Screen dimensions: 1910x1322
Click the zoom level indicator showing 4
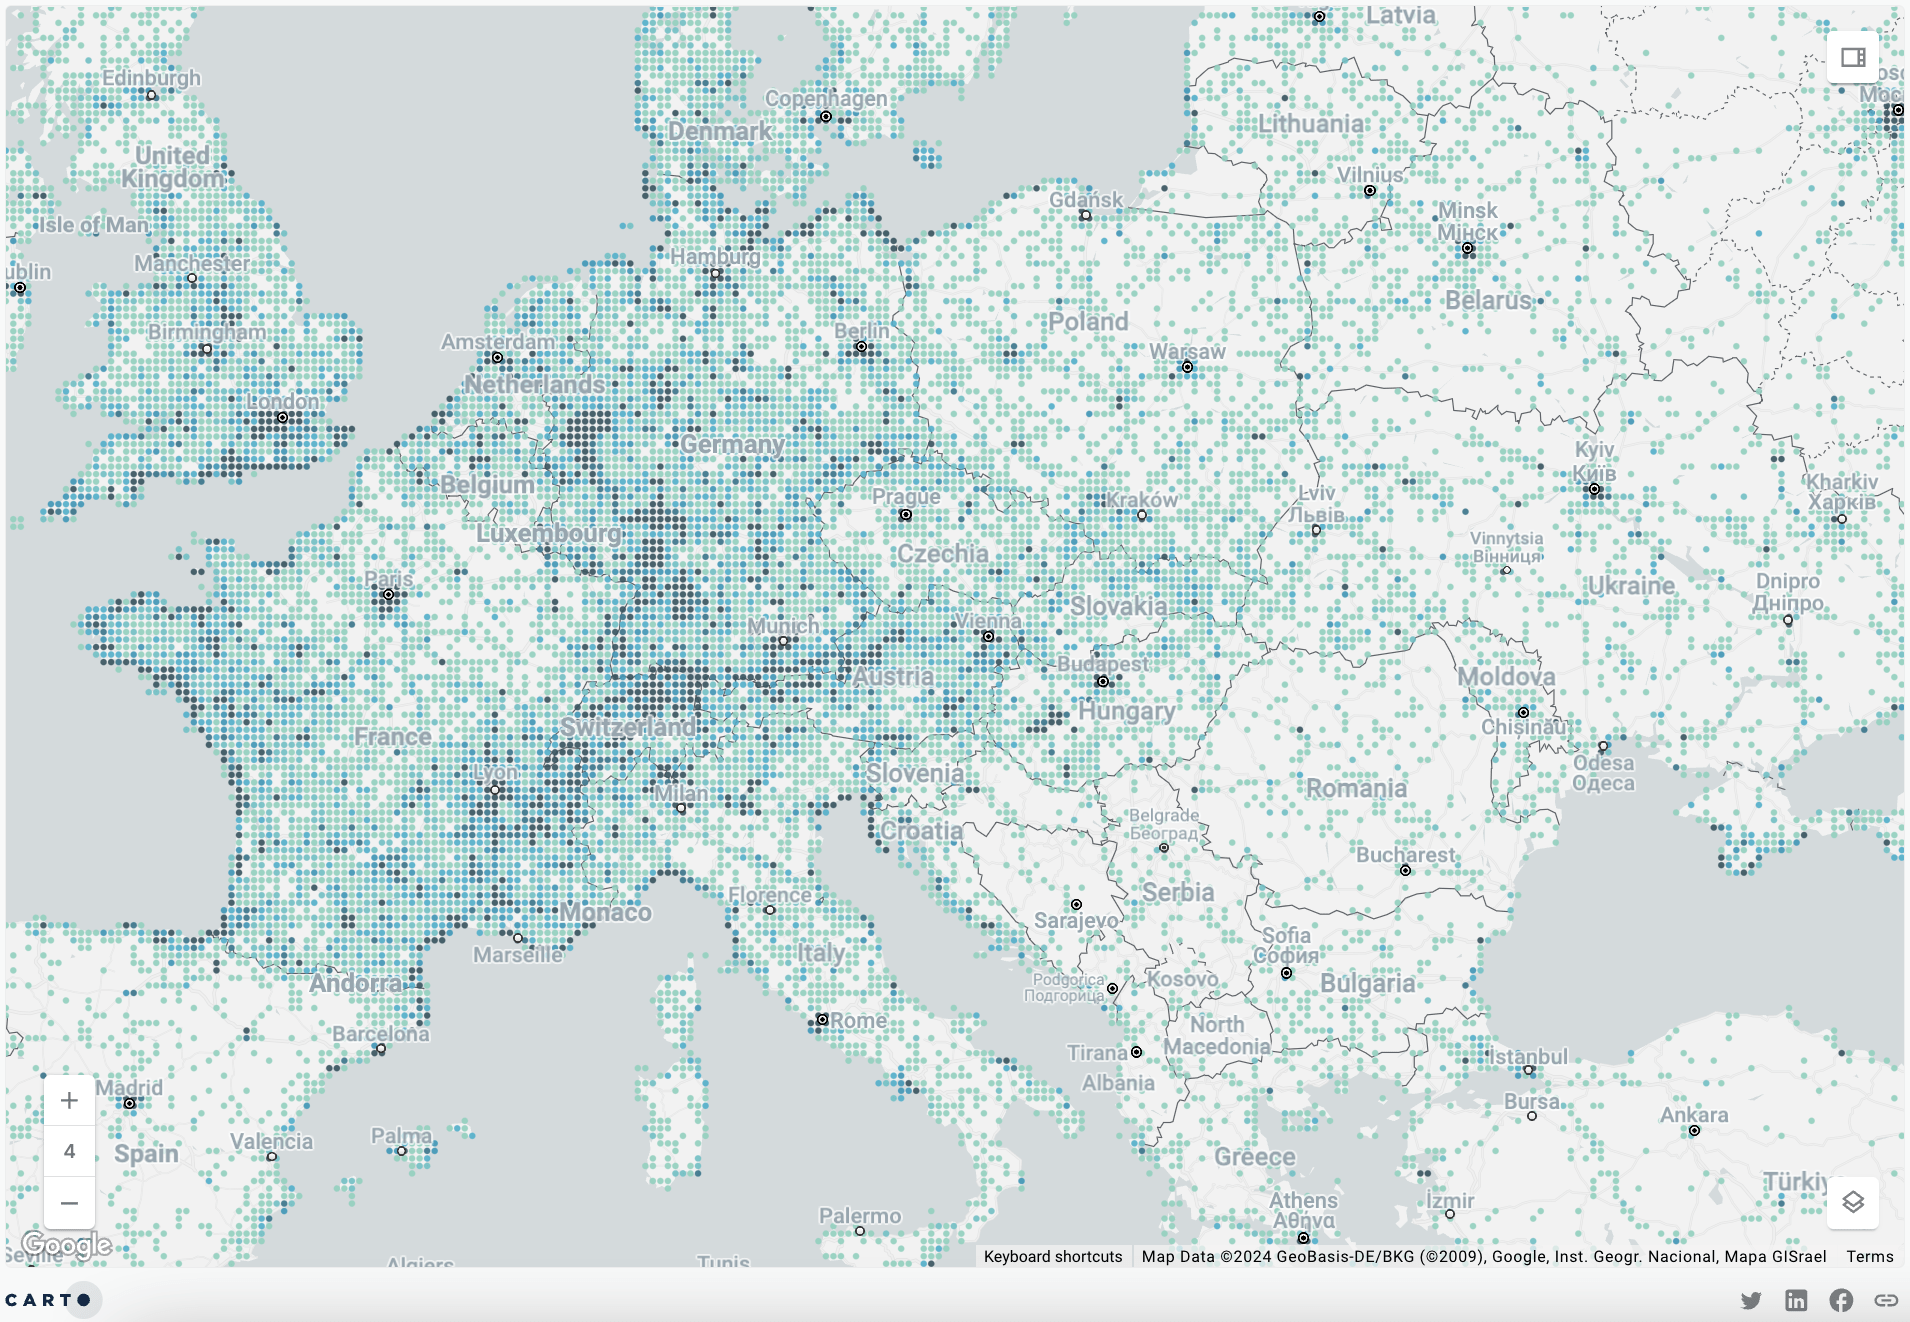click(x=69, y=1151)
